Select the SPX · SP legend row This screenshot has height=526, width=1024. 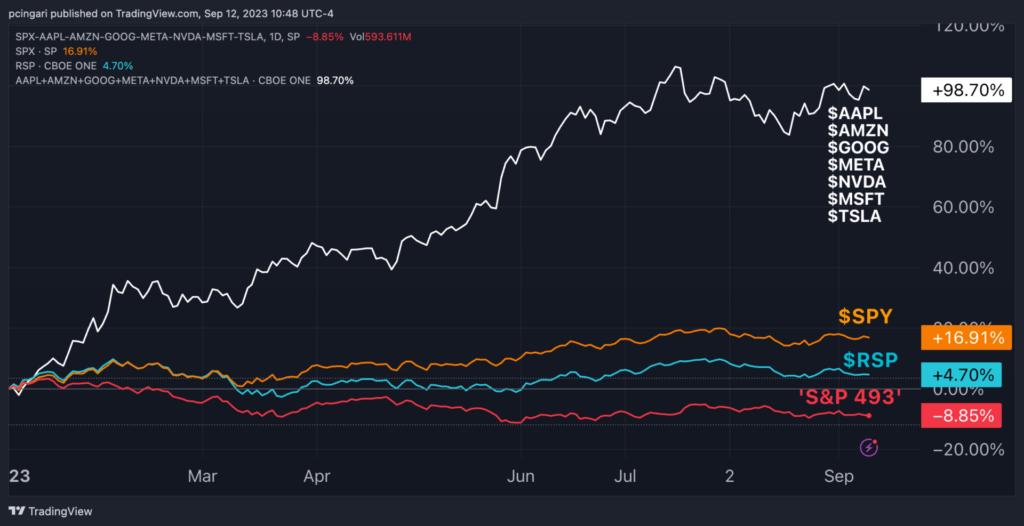[57, 51]
